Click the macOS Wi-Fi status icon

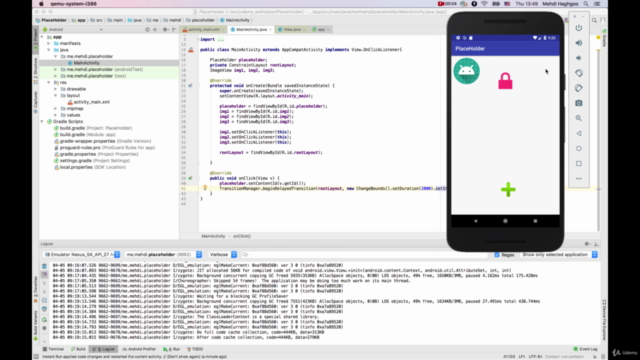click(x=484, y=4)
